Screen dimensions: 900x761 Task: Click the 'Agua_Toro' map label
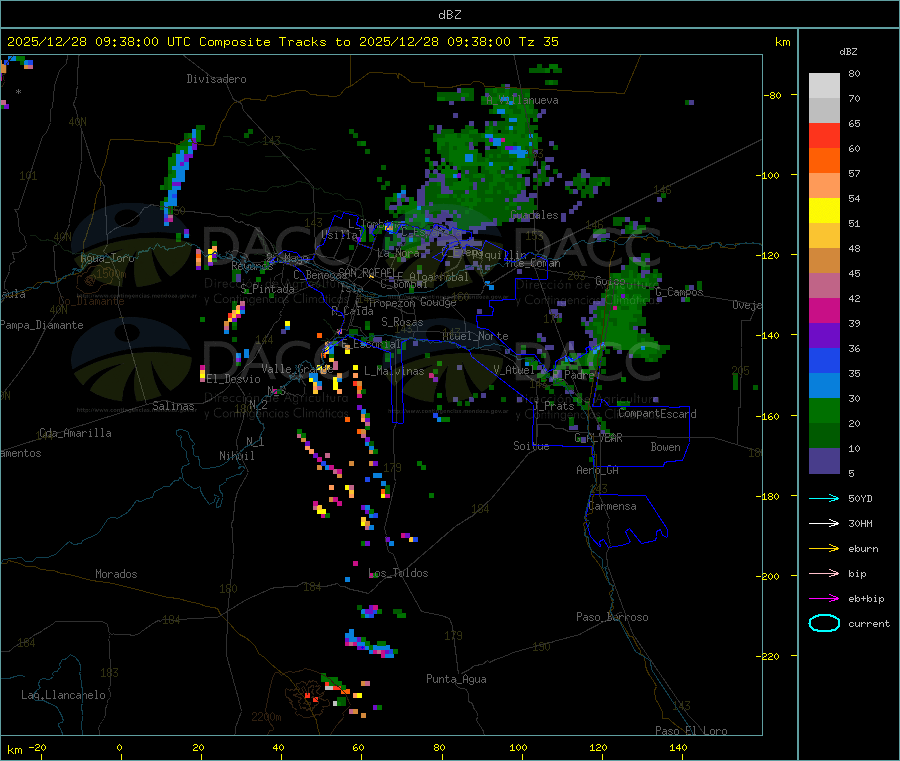[107, 258]
